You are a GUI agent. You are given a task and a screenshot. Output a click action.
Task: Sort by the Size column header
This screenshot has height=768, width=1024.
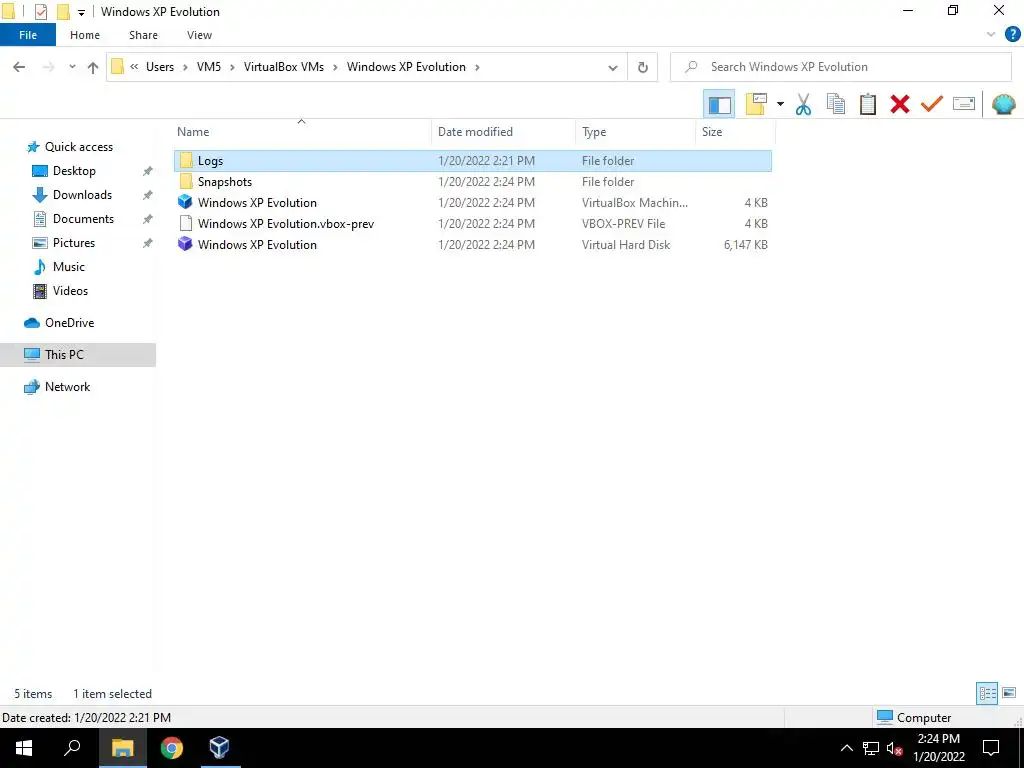coord(735,132)
